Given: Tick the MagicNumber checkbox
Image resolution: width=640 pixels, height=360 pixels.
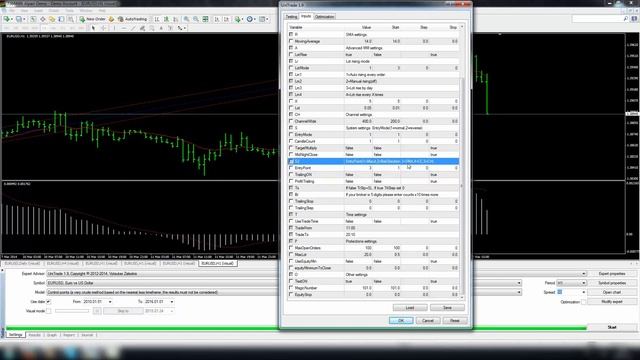Looking at the screenshot, I should pos(291,288).
